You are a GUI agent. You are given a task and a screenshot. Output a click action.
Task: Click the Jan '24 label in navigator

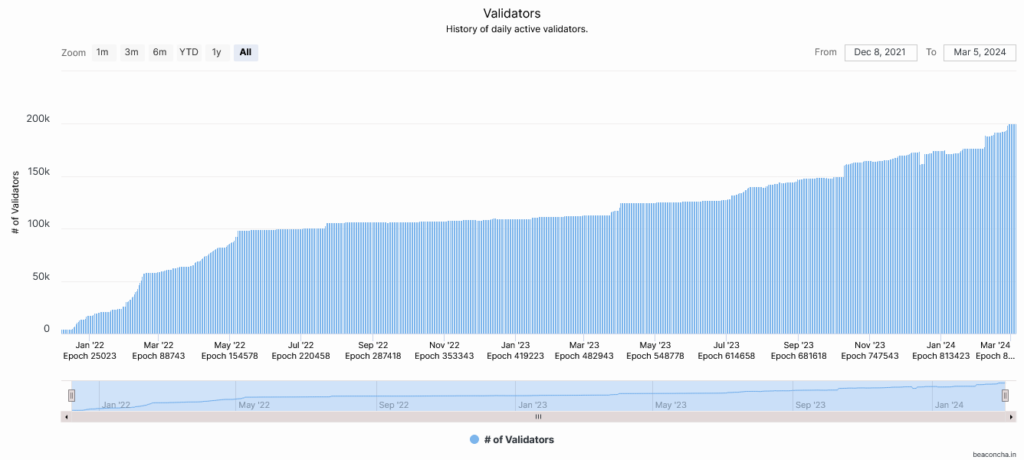(950, 405)
